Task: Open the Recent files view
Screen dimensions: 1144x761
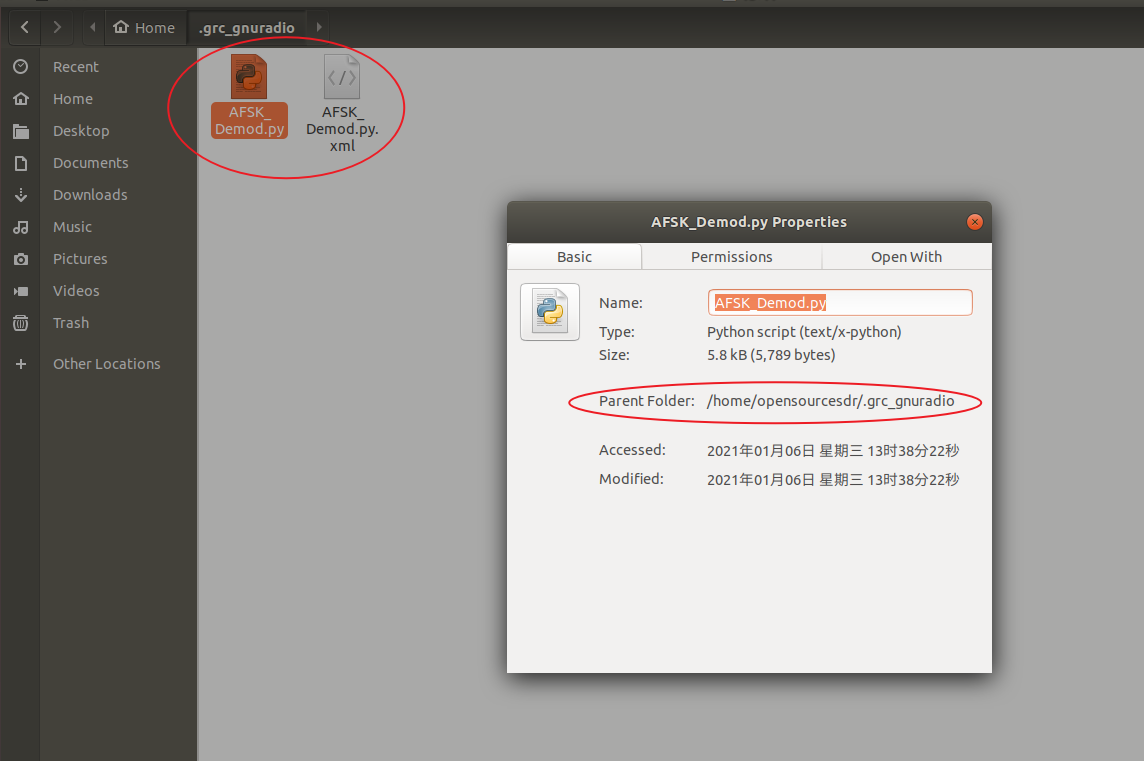Action: click(x=75, y=66)
